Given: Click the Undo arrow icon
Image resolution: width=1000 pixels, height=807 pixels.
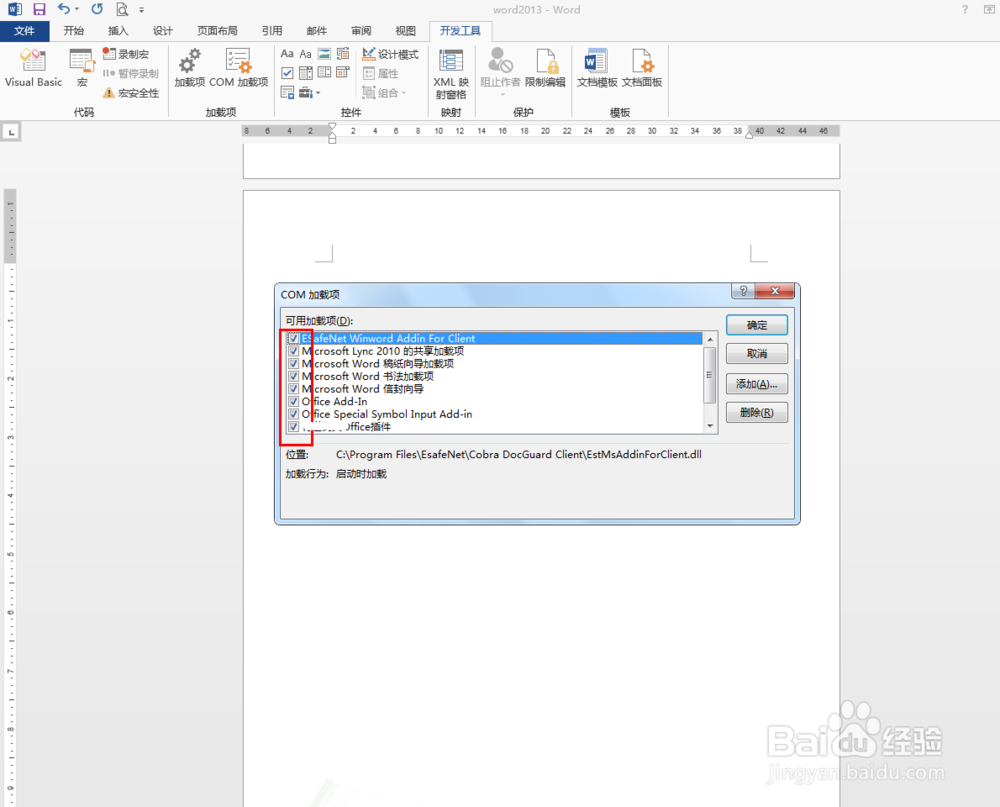Looking at the screenshot, I should pyautogui.click(x=63, y=9).
